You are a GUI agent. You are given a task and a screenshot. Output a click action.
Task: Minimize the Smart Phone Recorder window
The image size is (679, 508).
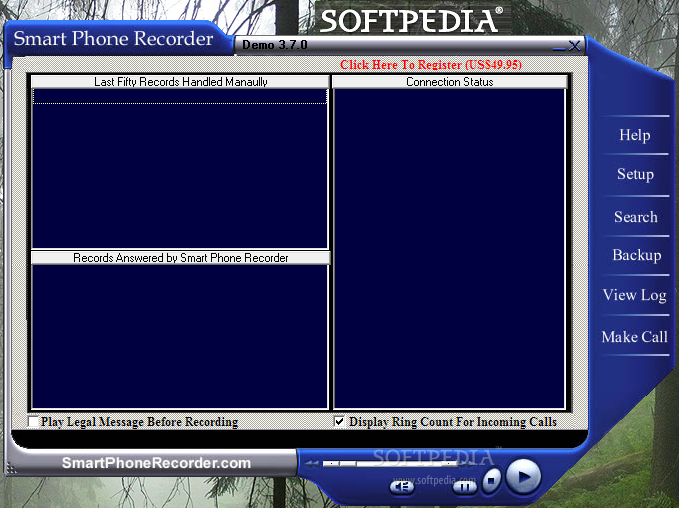coord(559,47)
